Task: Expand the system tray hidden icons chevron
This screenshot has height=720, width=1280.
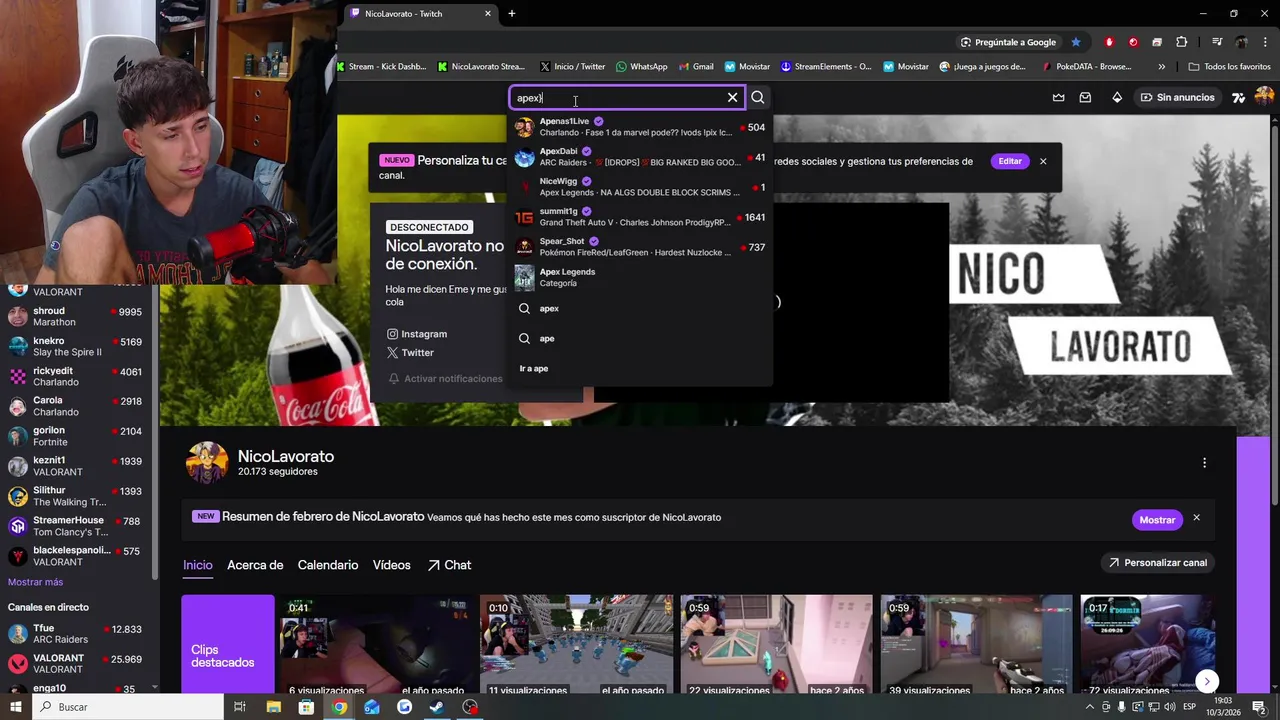Action: [1090, 707]
